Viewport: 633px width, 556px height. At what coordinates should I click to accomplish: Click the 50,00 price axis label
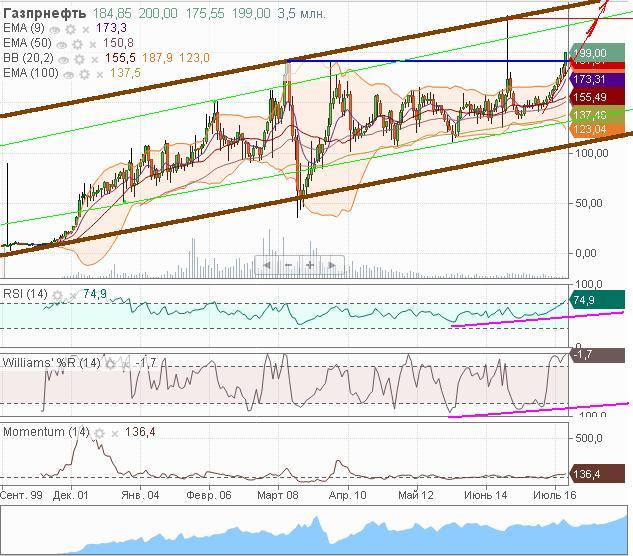coord(589,203)
